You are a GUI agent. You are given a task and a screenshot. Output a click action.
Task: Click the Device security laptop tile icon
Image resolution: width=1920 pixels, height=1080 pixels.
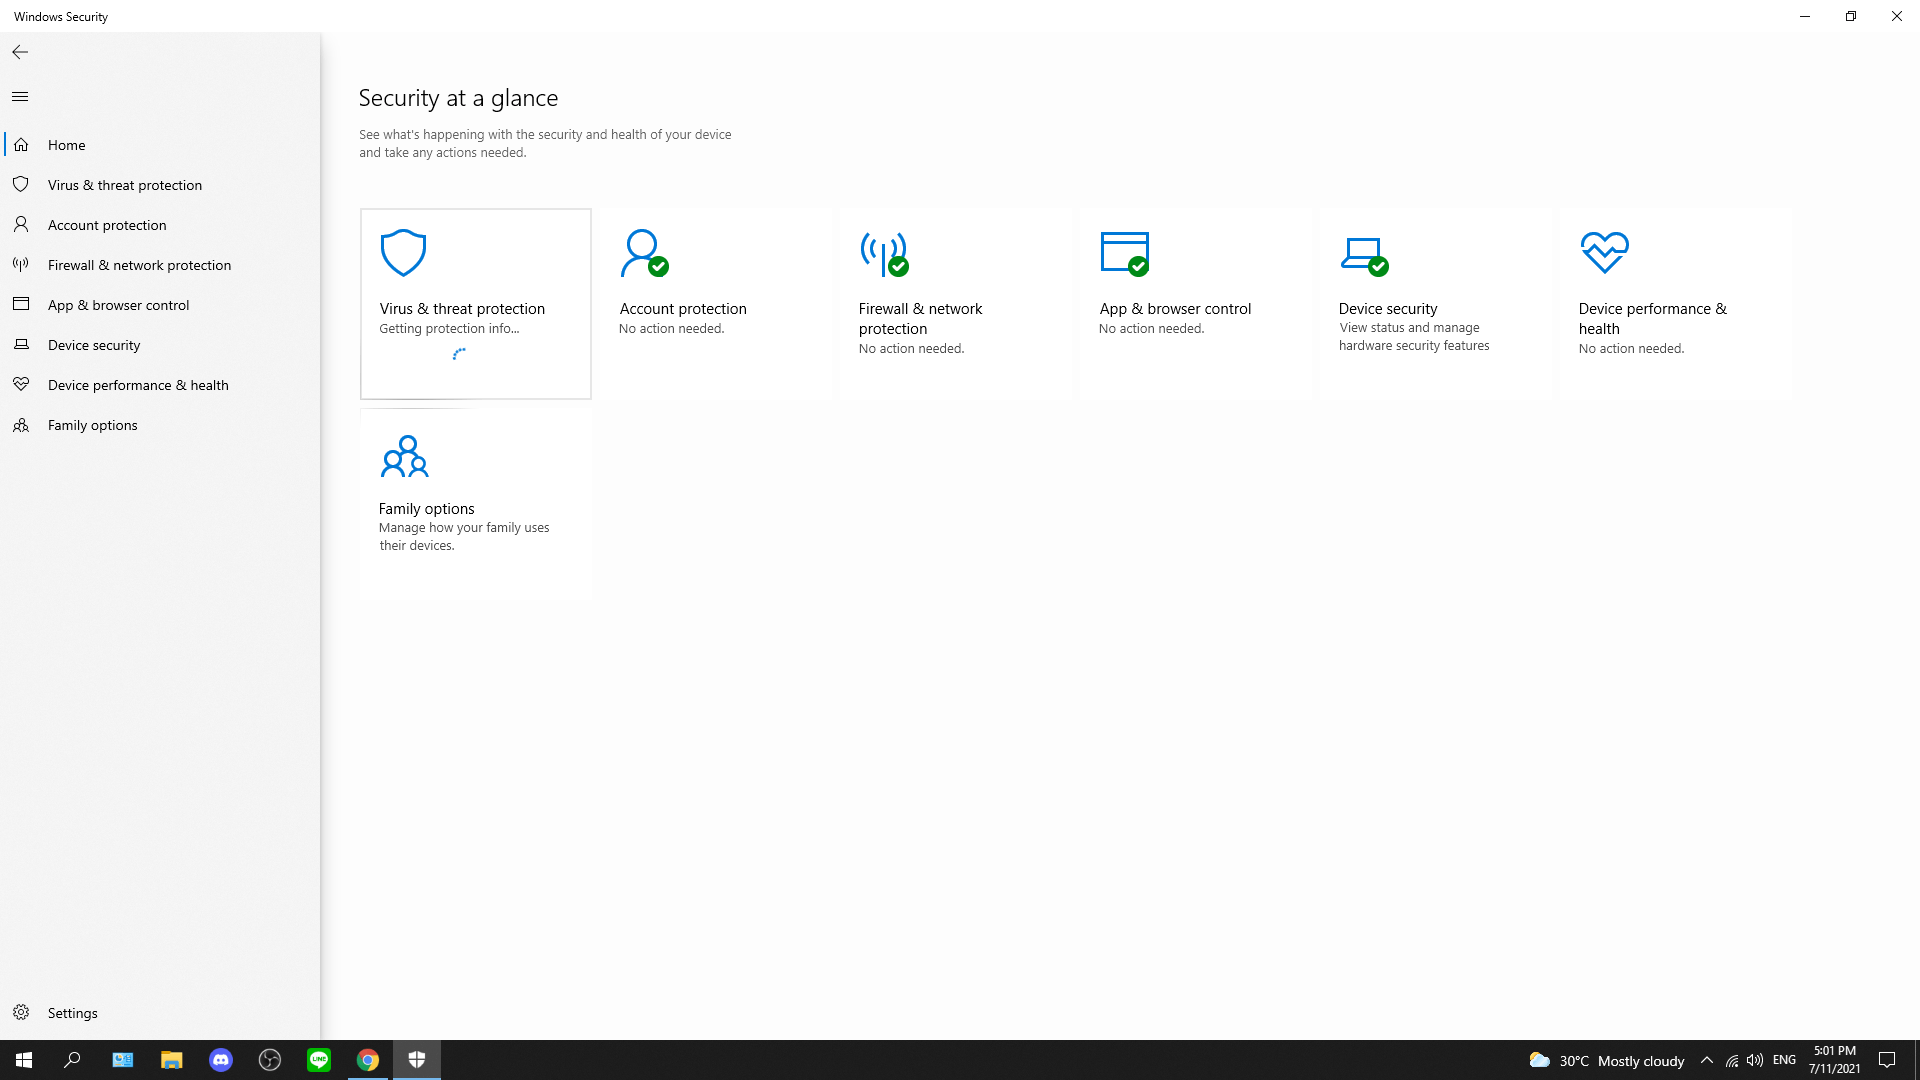pos(1363,254)
